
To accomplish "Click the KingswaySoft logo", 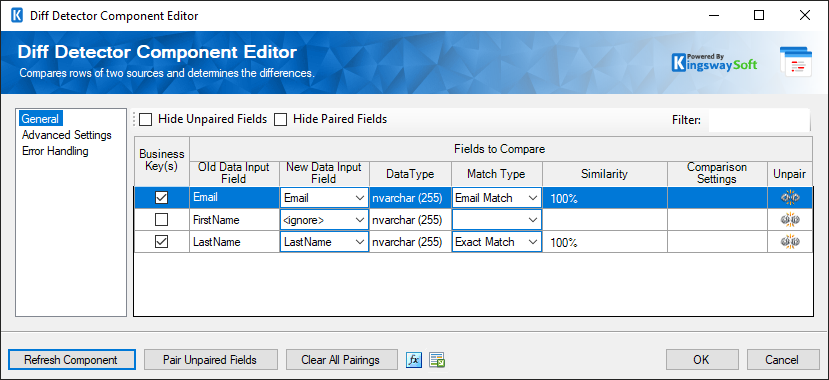I will click(x=714, y=62).
